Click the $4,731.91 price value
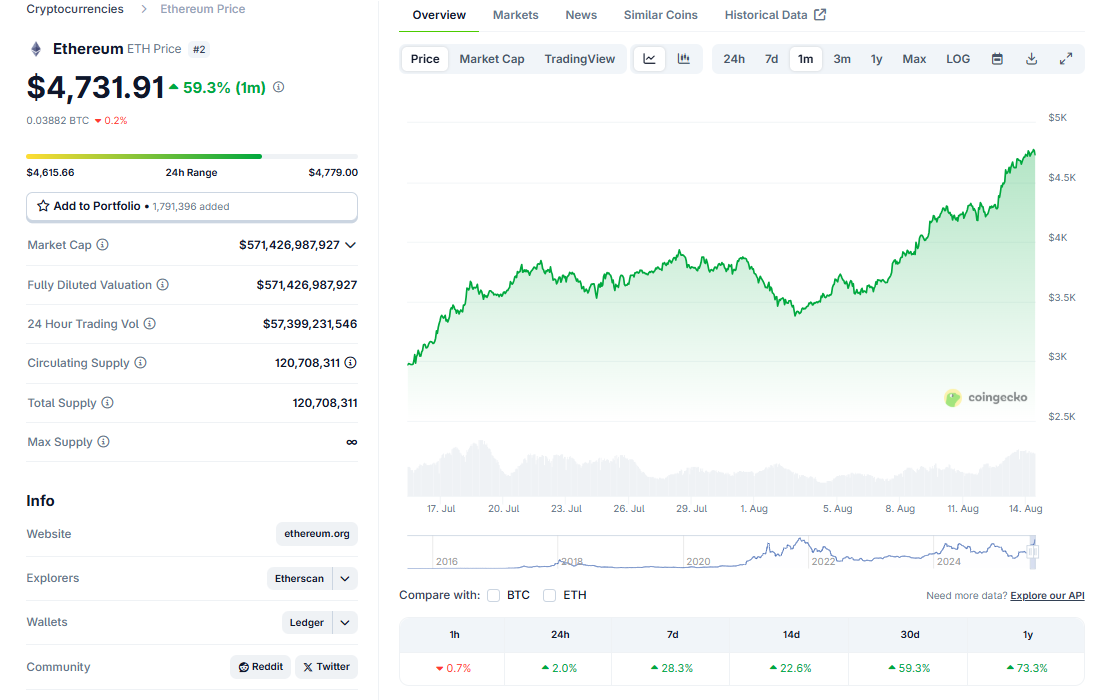Screen dimensions: 1117x700 (95, 88)
